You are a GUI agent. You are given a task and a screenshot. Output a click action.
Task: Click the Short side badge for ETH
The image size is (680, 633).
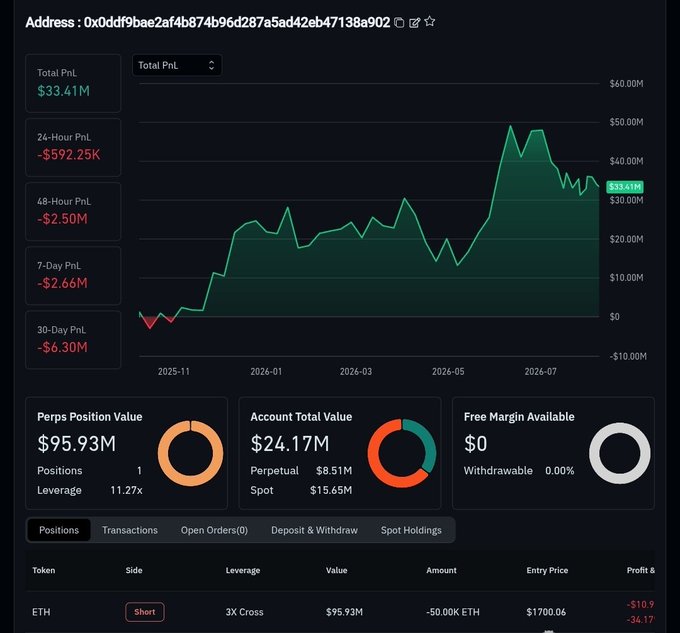145,612
